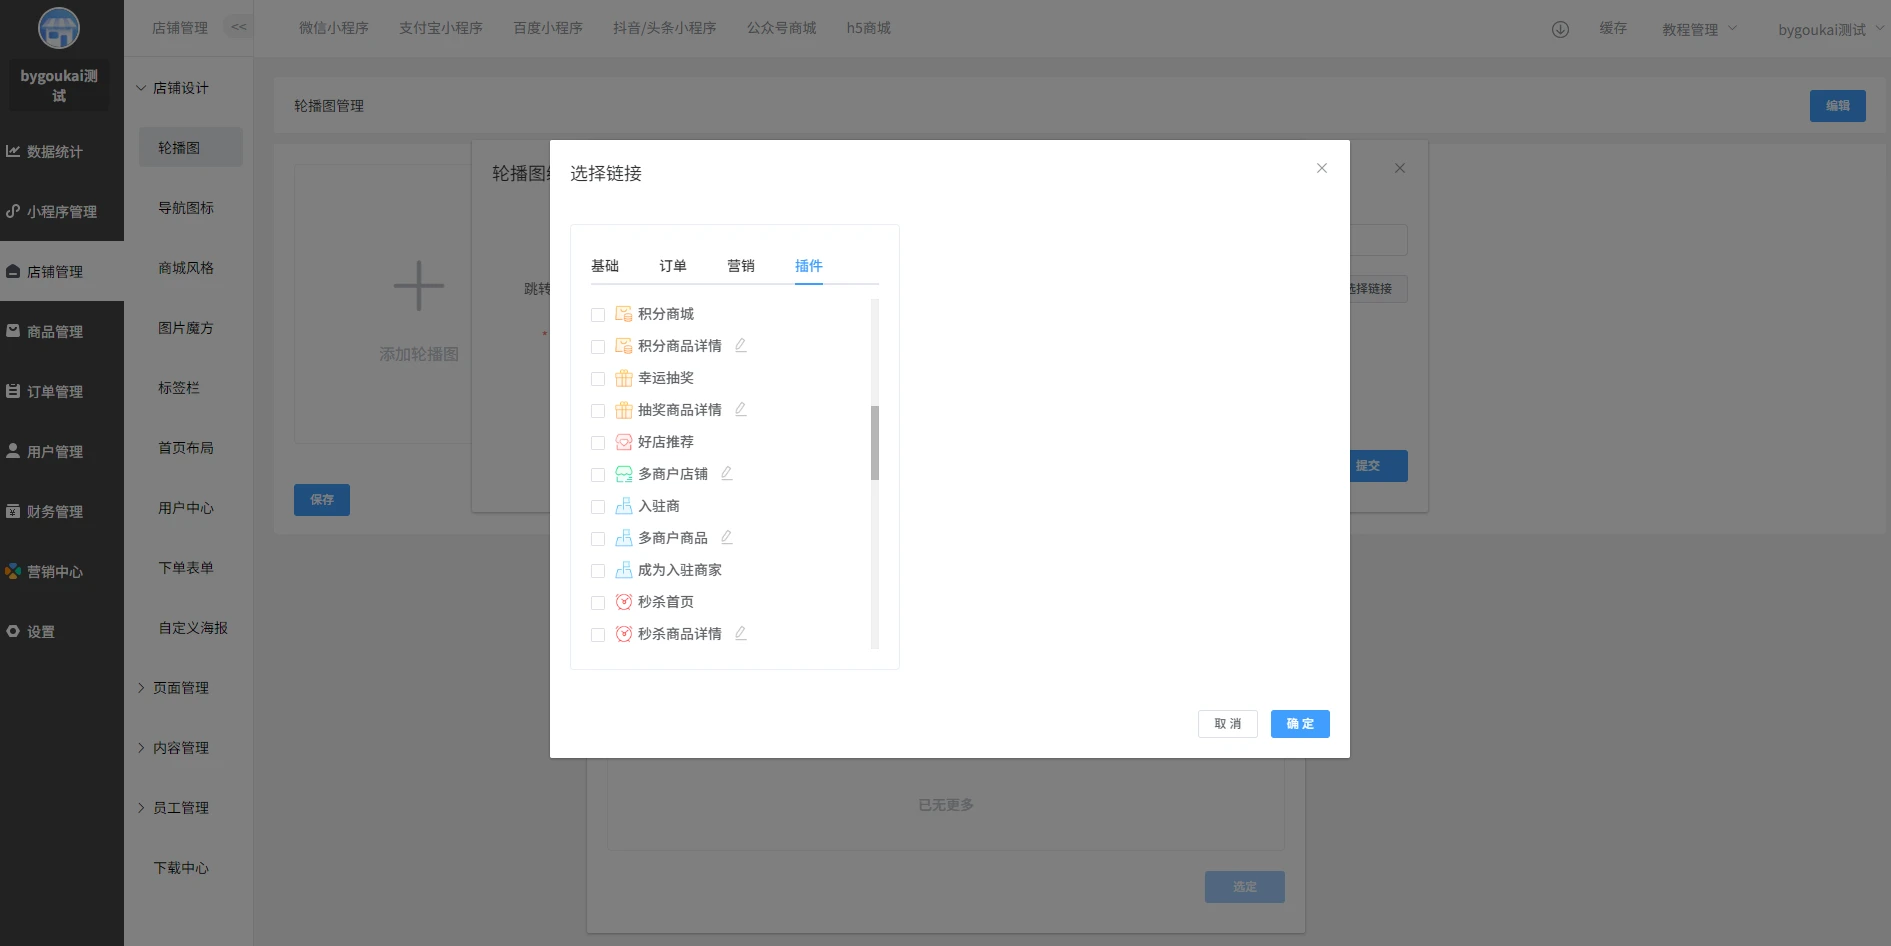Click the edit pencil beside 多商户商品
The height and width of the screenshot is (946, 1891).
[x=727, y=537]
